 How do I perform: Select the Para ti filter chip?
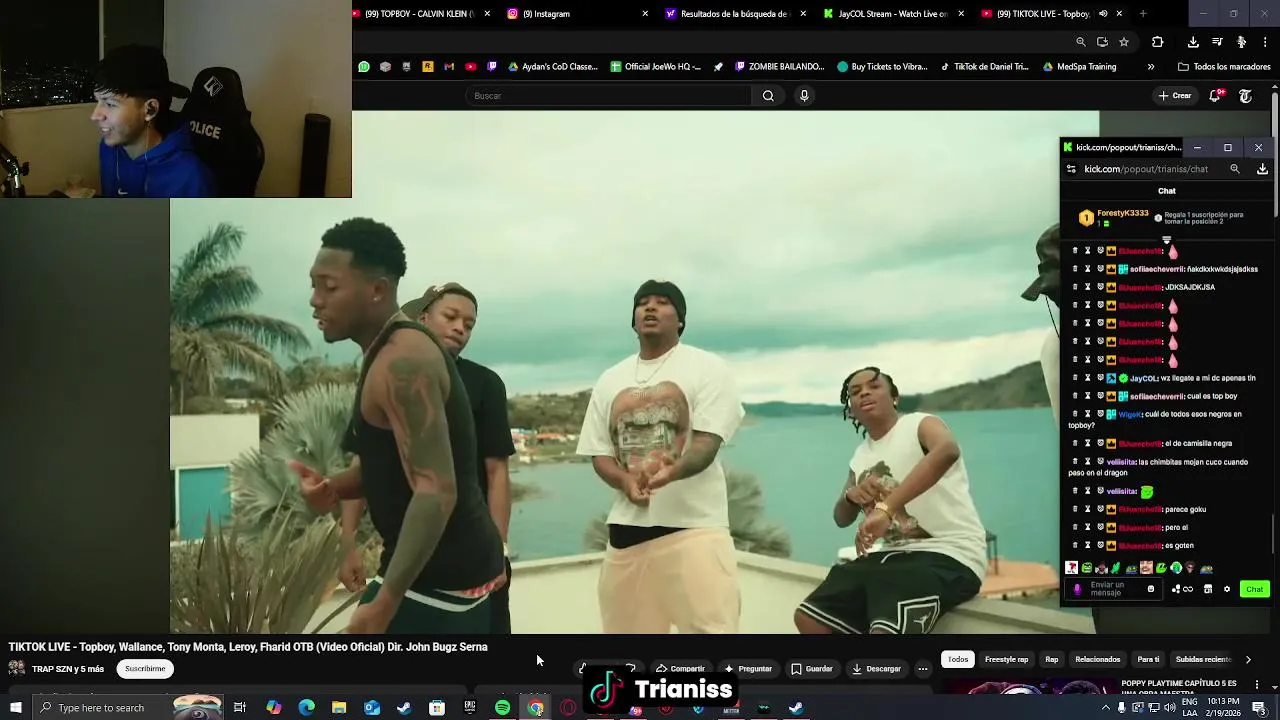(x=1148, y=660)
